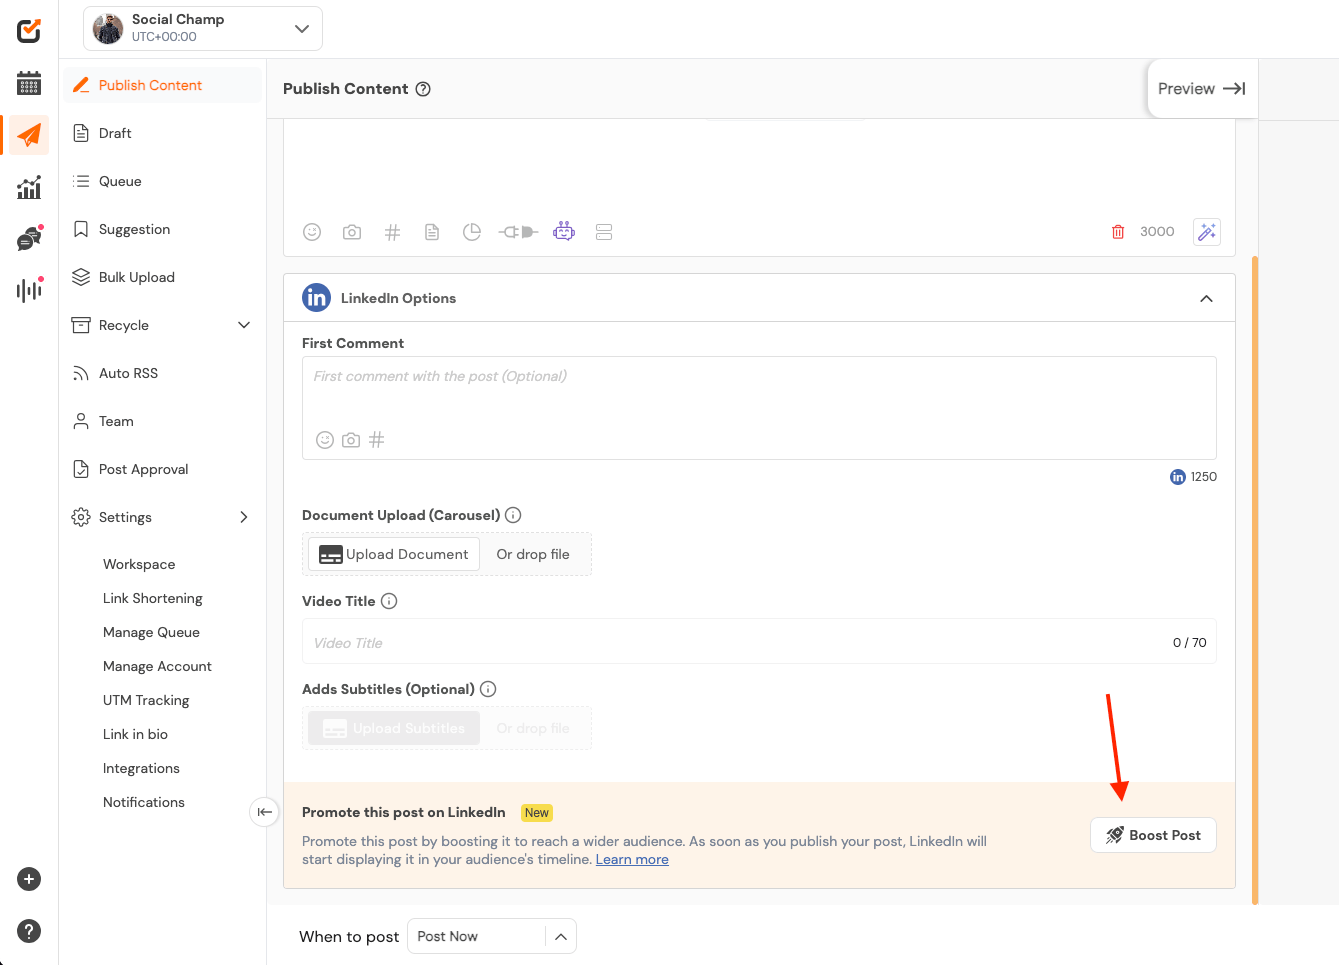
Task: Open the social listening waveform icon
Action: coord(29,290)
